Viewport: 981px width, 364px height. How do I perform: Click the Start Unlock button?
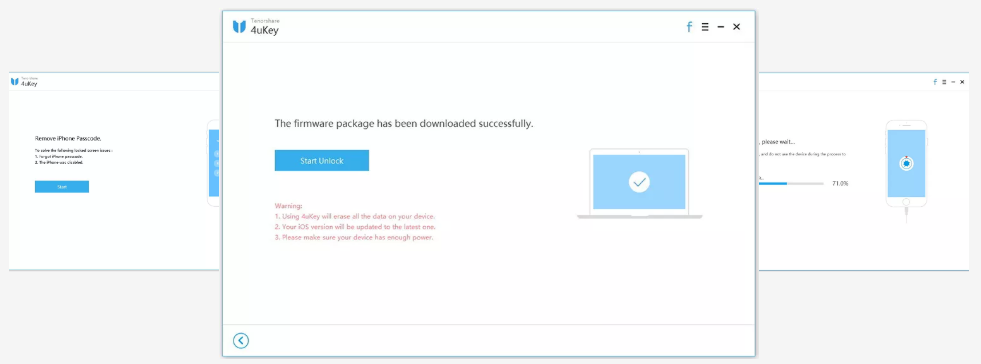pyautogui.click(x=322, y=160)
